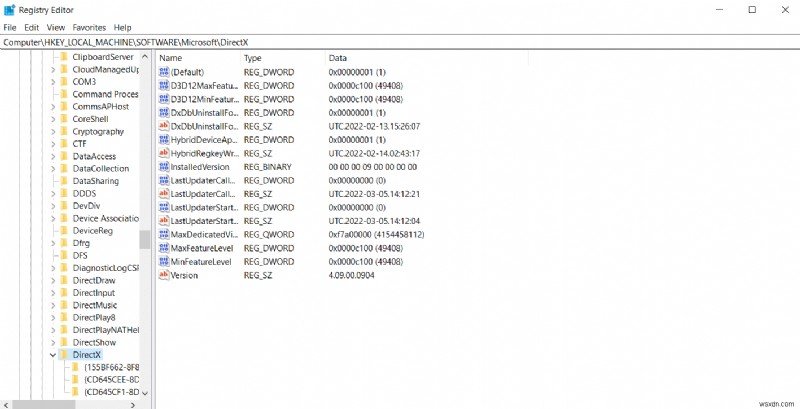The width and height of the screenshot is (800, 409).
Task: Click the REG_QWORD type cell
Action: pyautogui.click(x=269, y=235)
